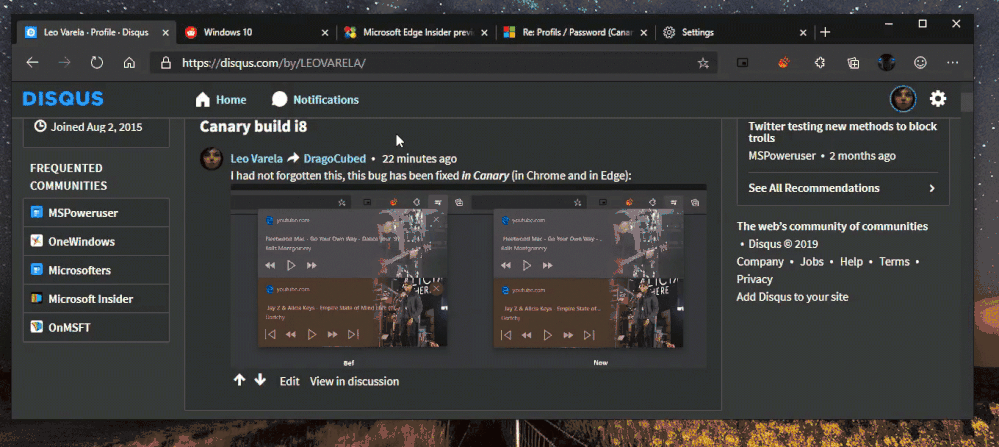Open the Collections icon in toolbar
999x447 pixels.
click(853, 62)
